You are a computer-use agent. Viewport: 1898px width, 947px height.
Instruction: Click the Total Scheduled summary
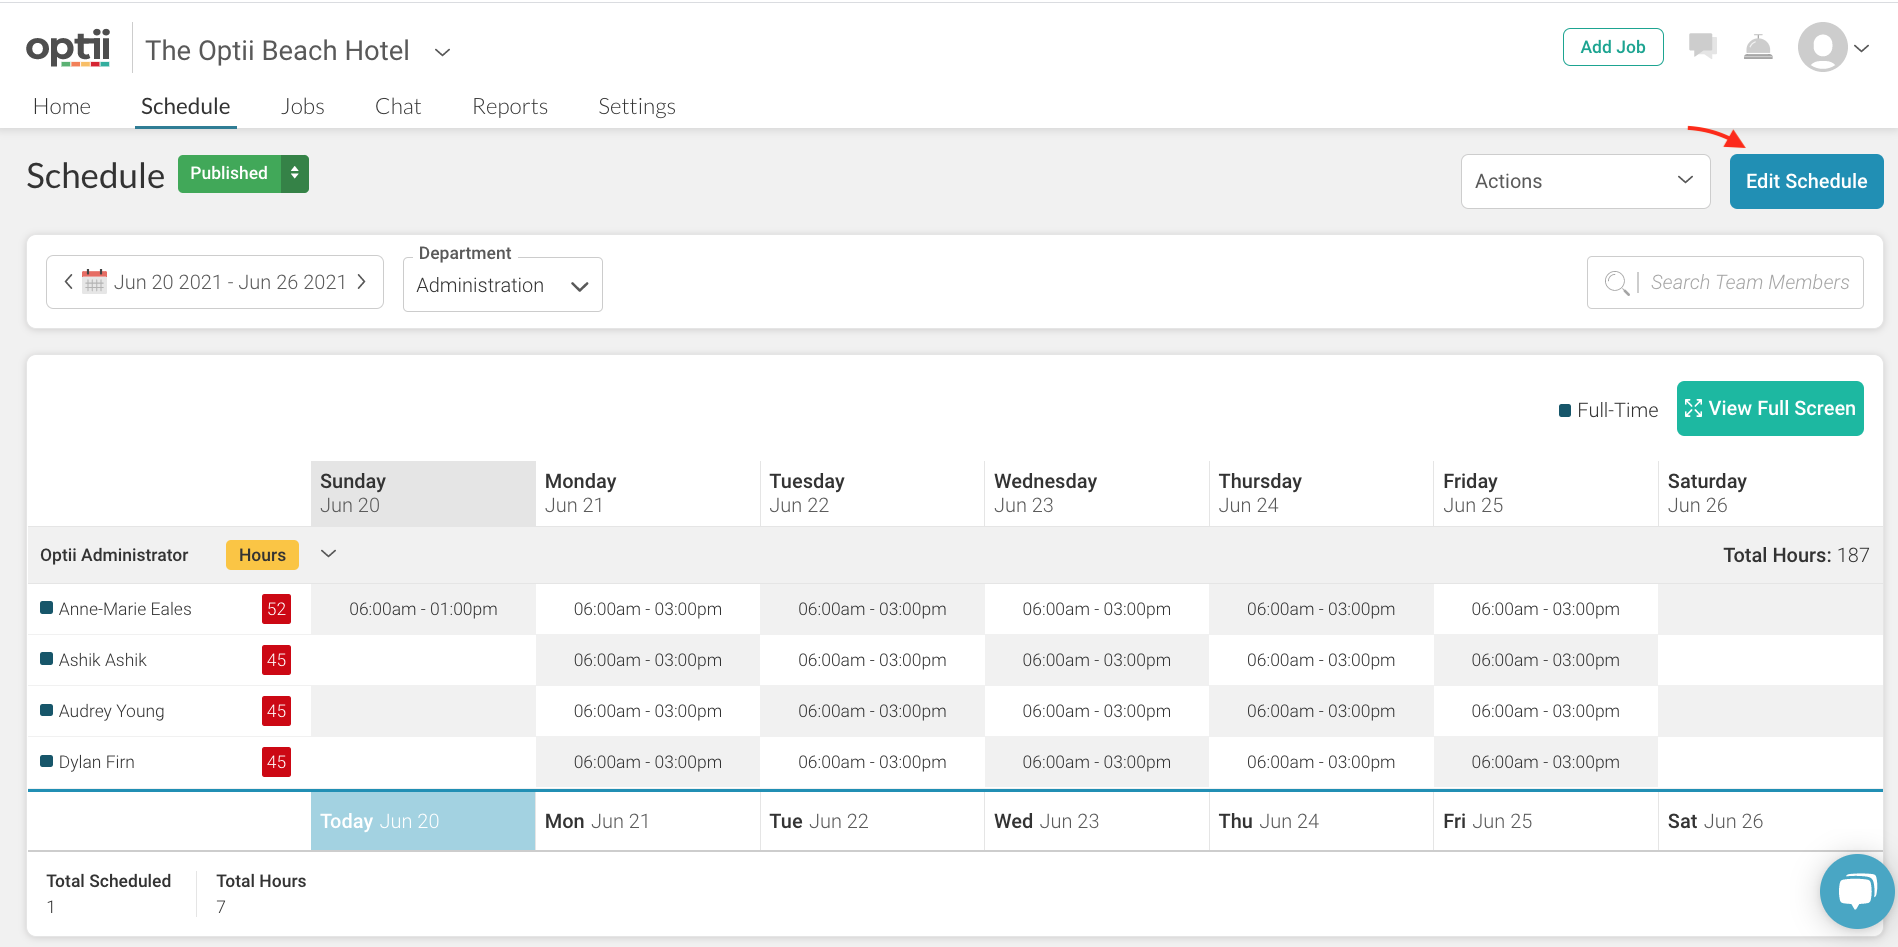pyautogui.click(x=109, y=893)
